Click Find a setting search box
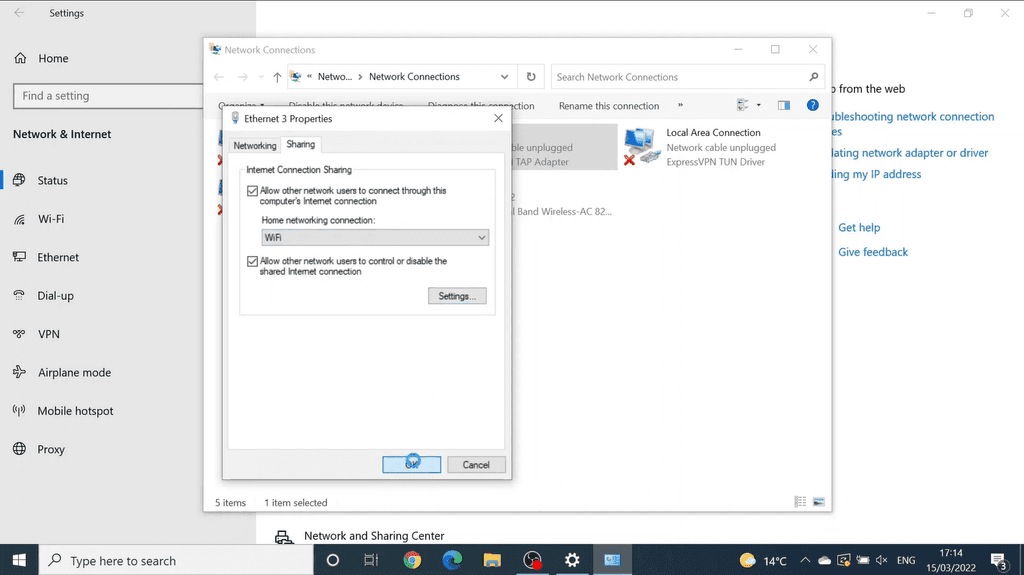Image resolution: width=1024 pixels, height=575 pixels. coord(108,96)
